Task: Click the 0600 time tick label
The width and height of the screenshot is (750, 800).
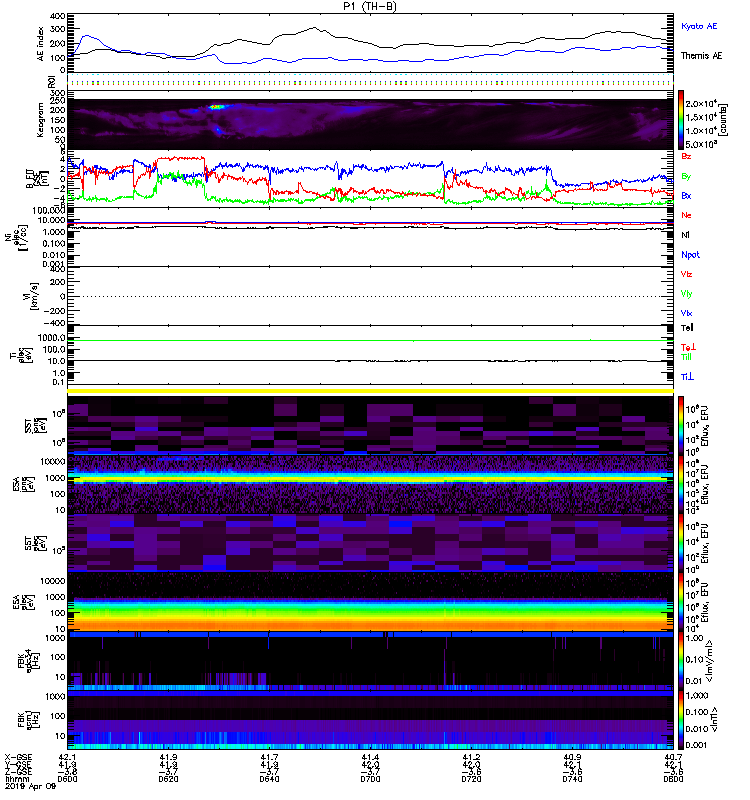Action: [67, 779]
